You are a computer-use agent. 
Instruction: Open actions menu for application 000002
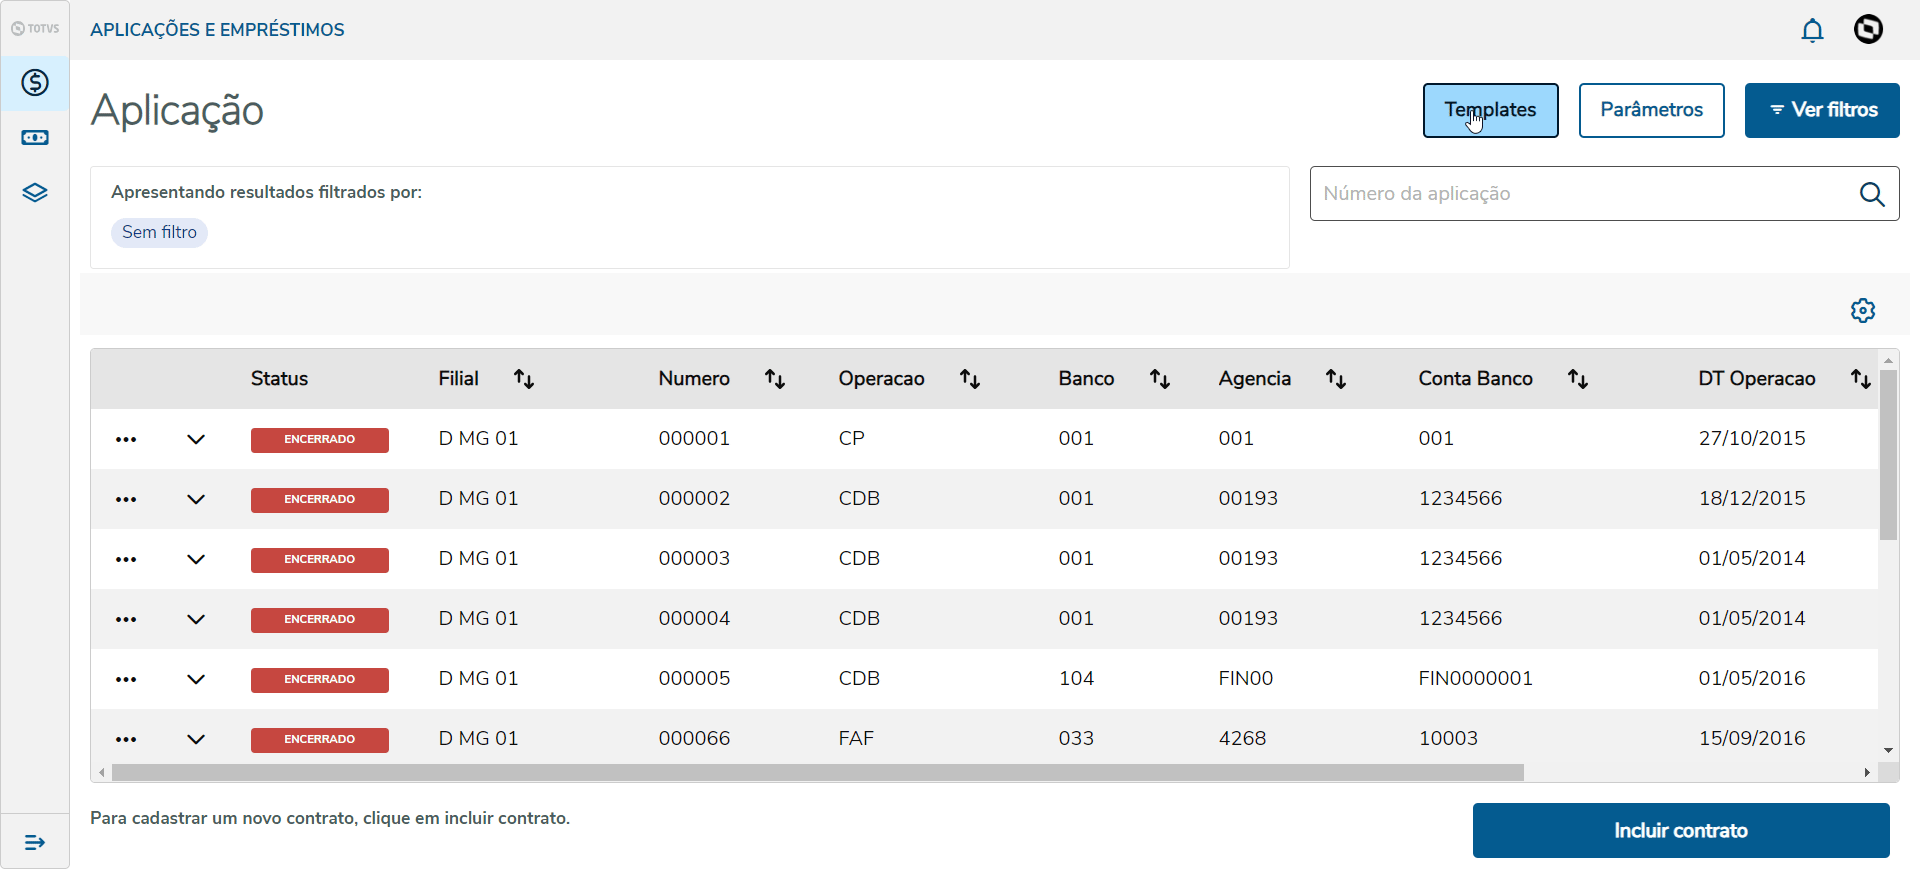[126, 499]
